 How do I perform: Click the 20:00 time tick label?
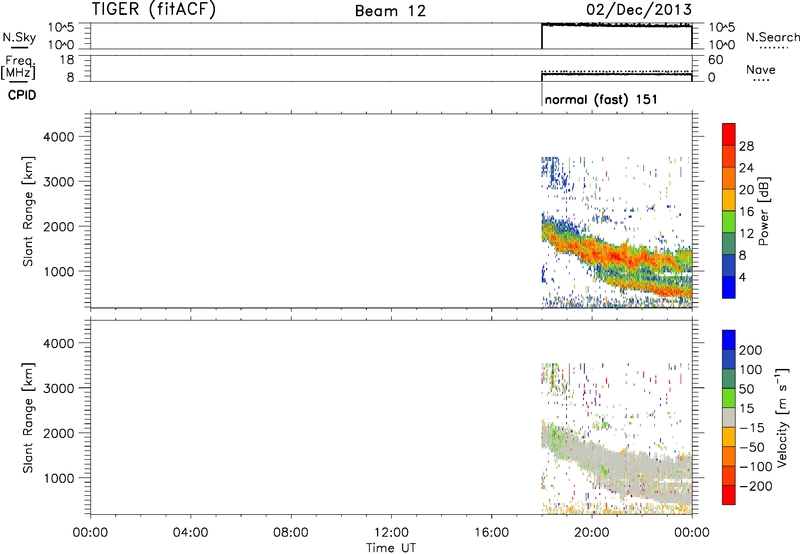click(592, 533)
